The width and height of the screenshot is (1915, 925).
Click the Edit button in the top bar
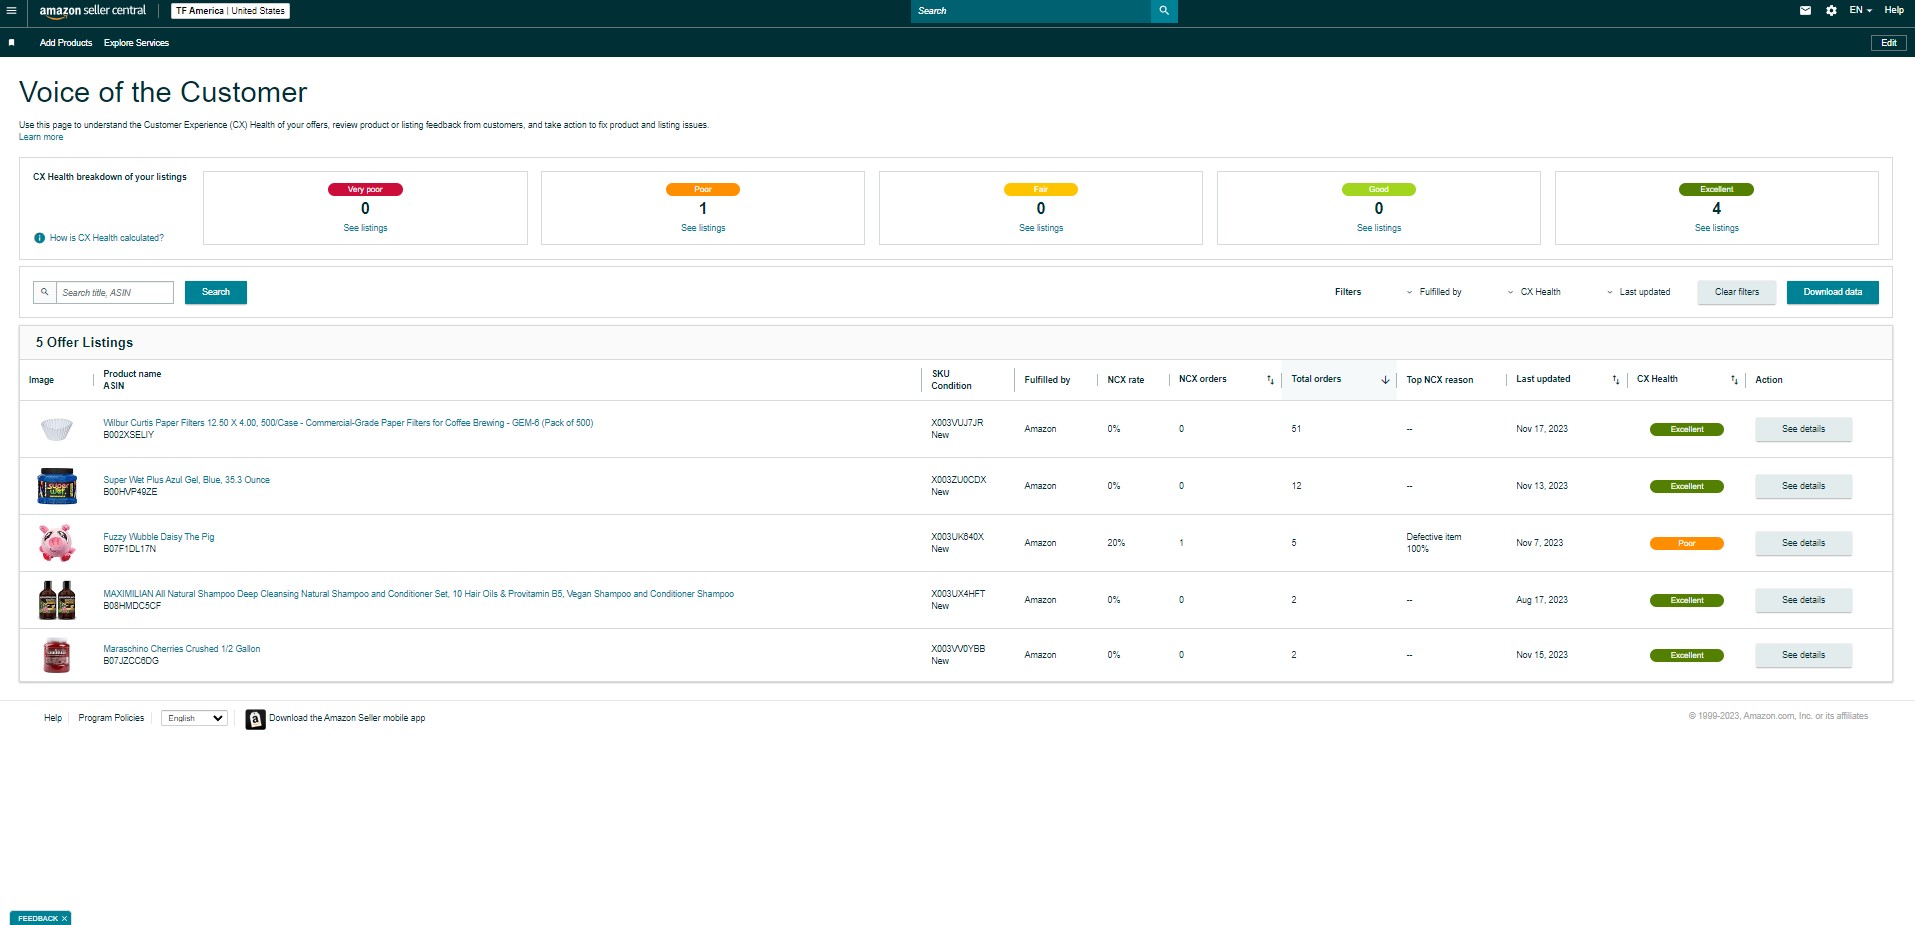tap(1889, 43)
